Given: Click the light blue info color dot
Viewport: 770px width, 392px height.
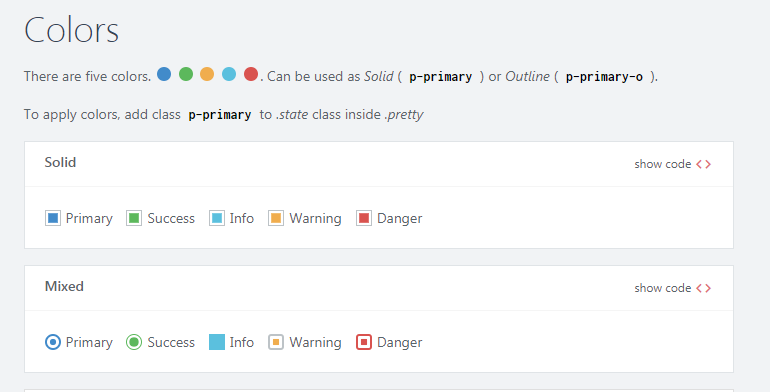Looking at the screenshot, I should tap(229, 74).
